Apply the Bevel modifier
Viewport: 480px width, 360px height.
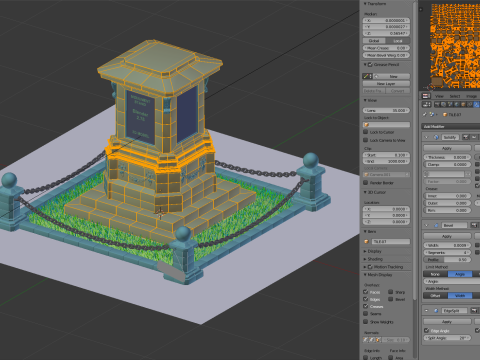click(x=447, y=236)
